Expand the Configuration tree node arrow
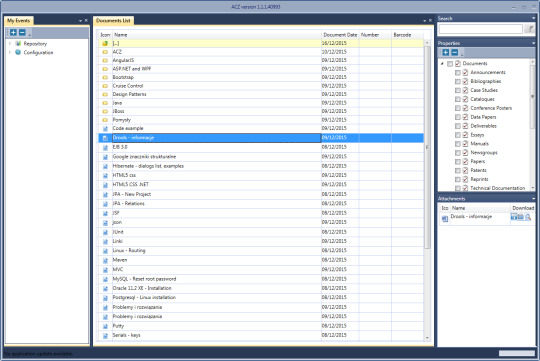Screen dimensions: 540x361 (10, 52)
